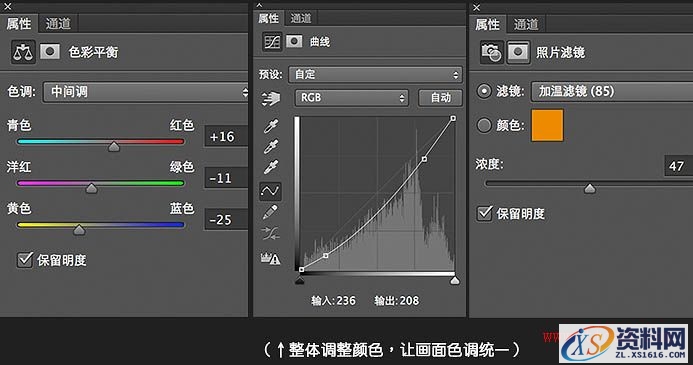Viewport: 693px width, 365px height.
Task: Switch to Properties tab in Color Balance panel
Action: click(19, 23)
